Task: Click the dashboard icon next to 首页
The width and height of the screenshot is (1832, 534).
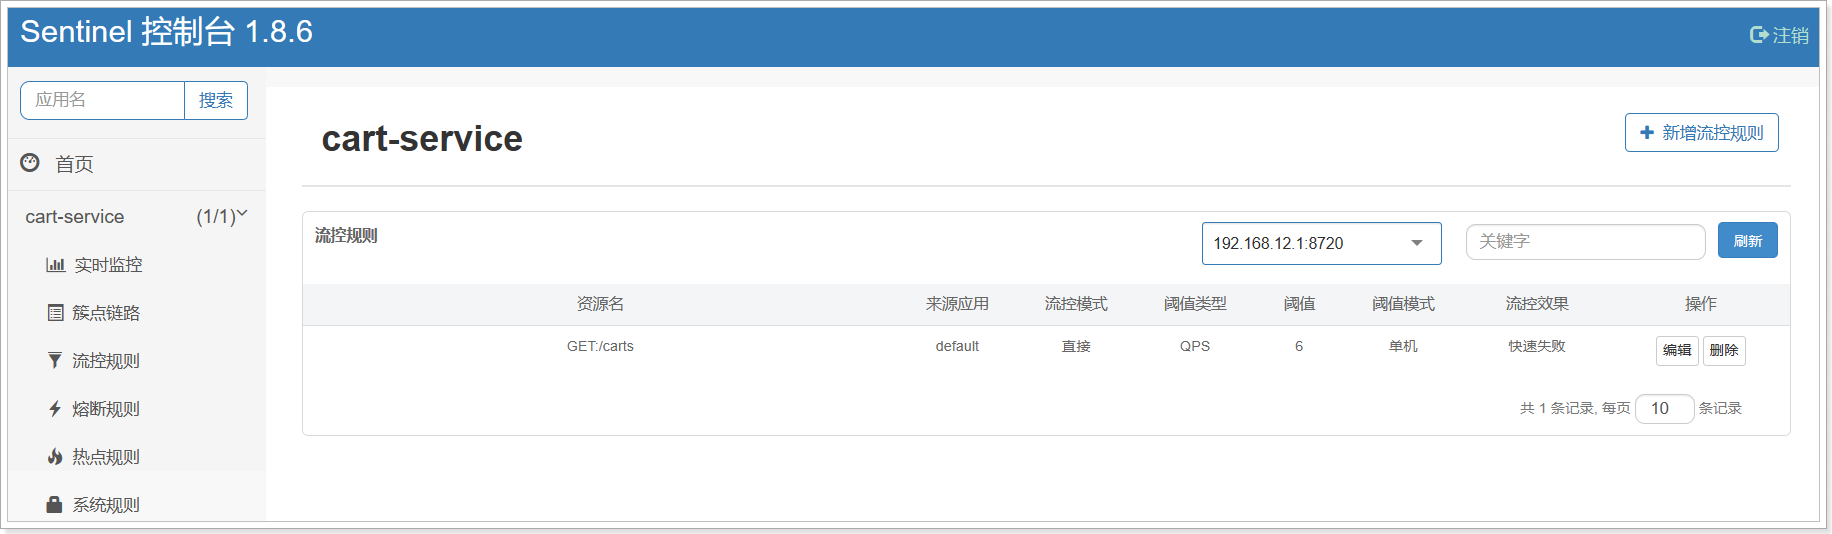Action: [x=30, y=163]
